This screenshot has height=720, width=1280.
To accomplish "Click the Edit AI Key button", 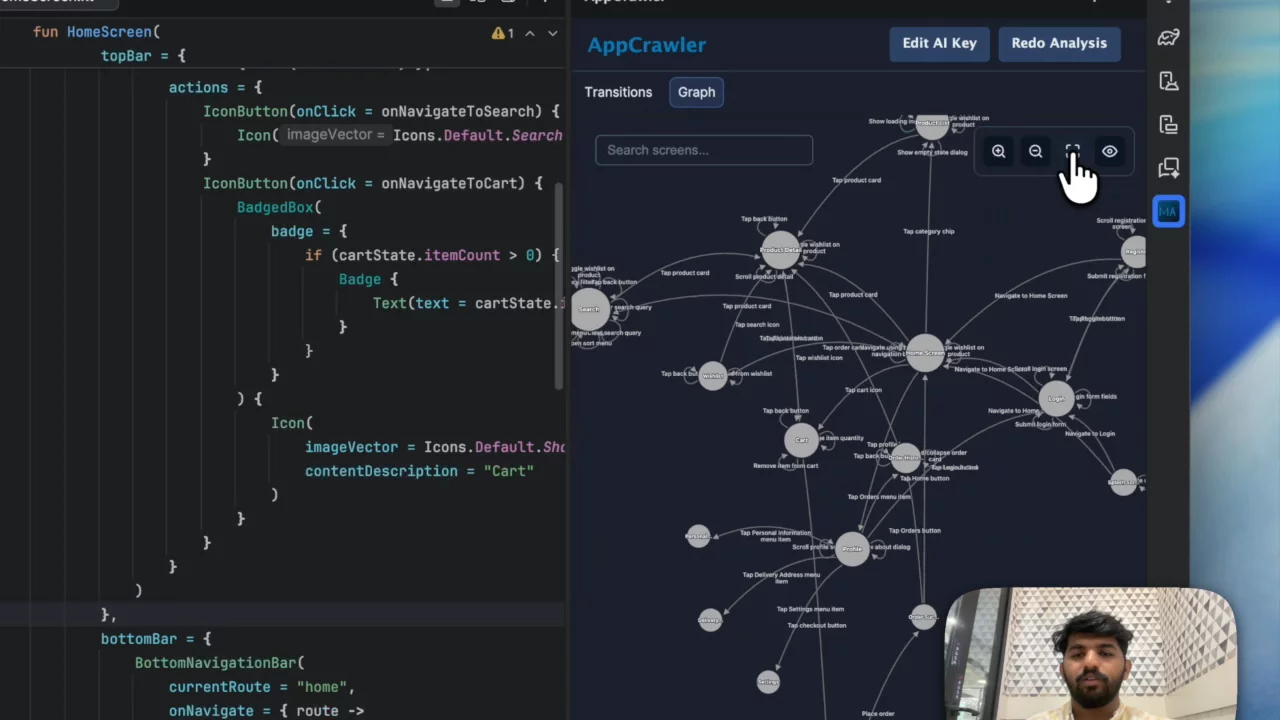I will coord(939,43).
